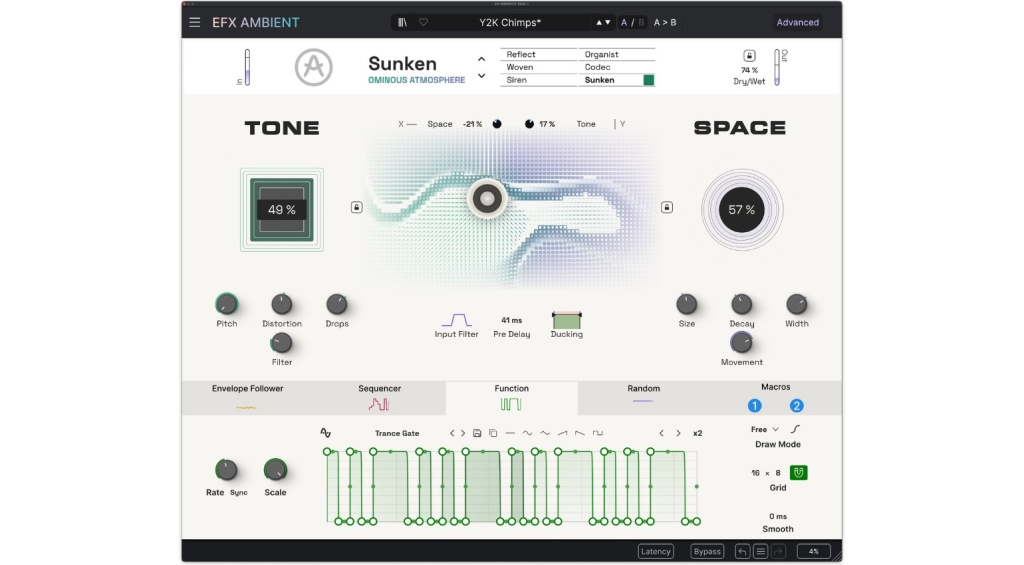Click the Space X-axis amount knob
The width and height of the screenshot is (1024, 565).
[x=497, y=124]
